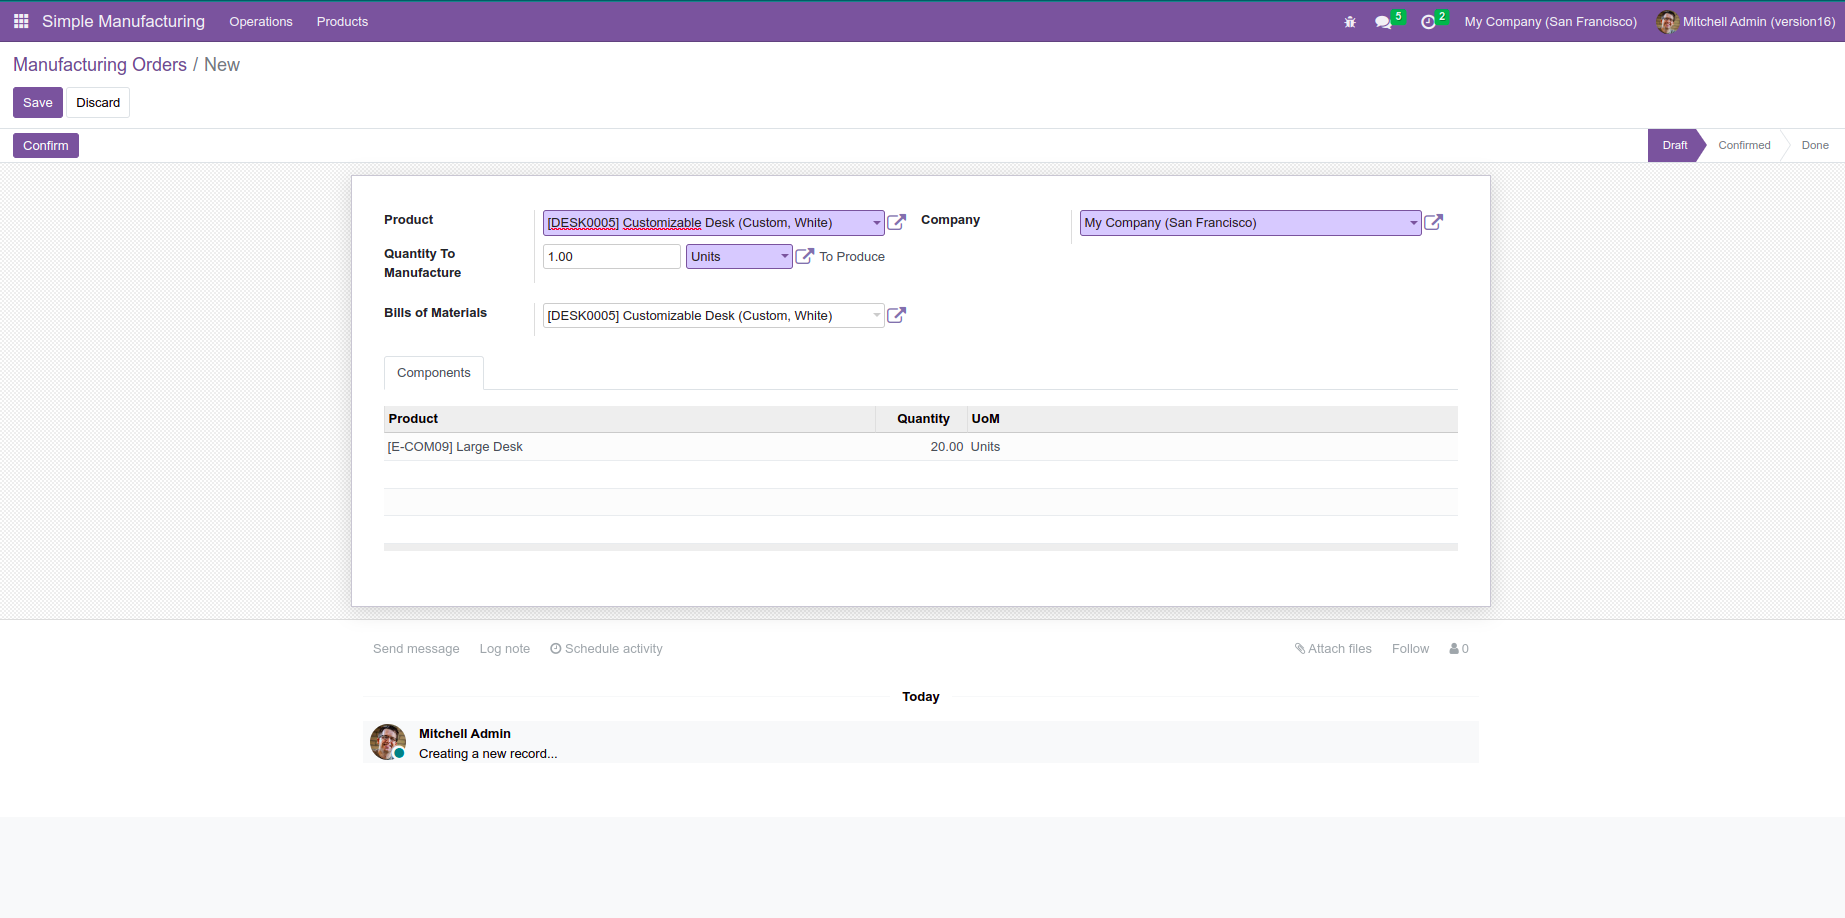Screen dimensions: 1845x918
Task: Expand the Units of measure dropdown
Action: [x=784, y=257]
